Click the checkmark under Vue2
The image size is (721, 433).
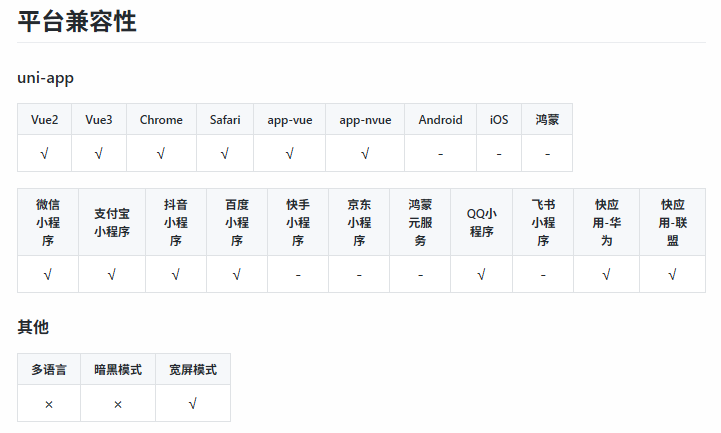(45, 154)
